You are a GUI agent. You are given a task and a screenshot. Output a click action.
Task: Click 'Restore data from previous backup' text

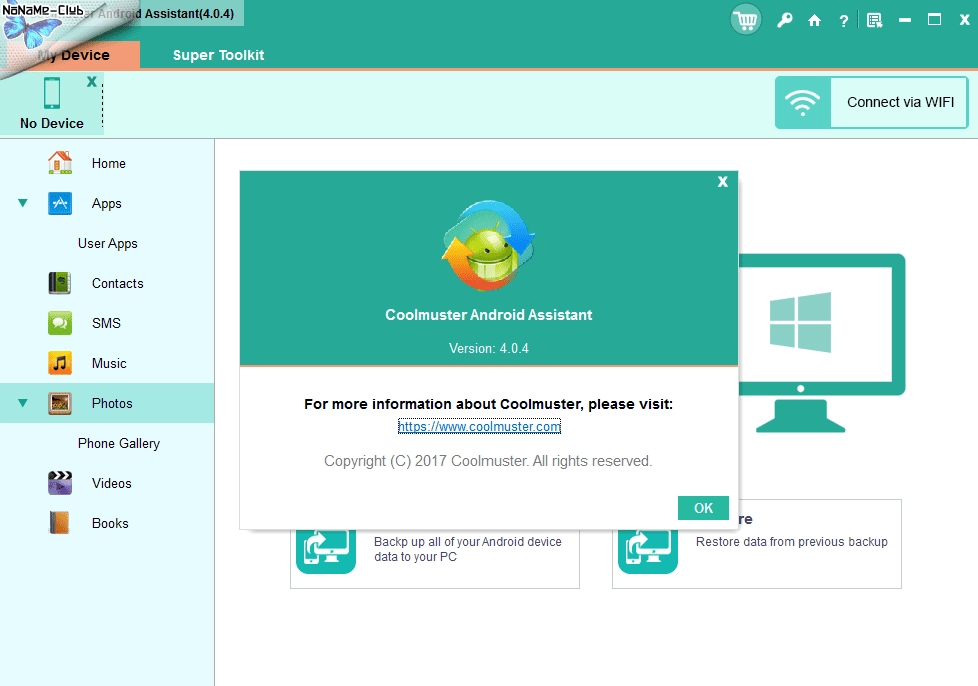pos(792,542)
